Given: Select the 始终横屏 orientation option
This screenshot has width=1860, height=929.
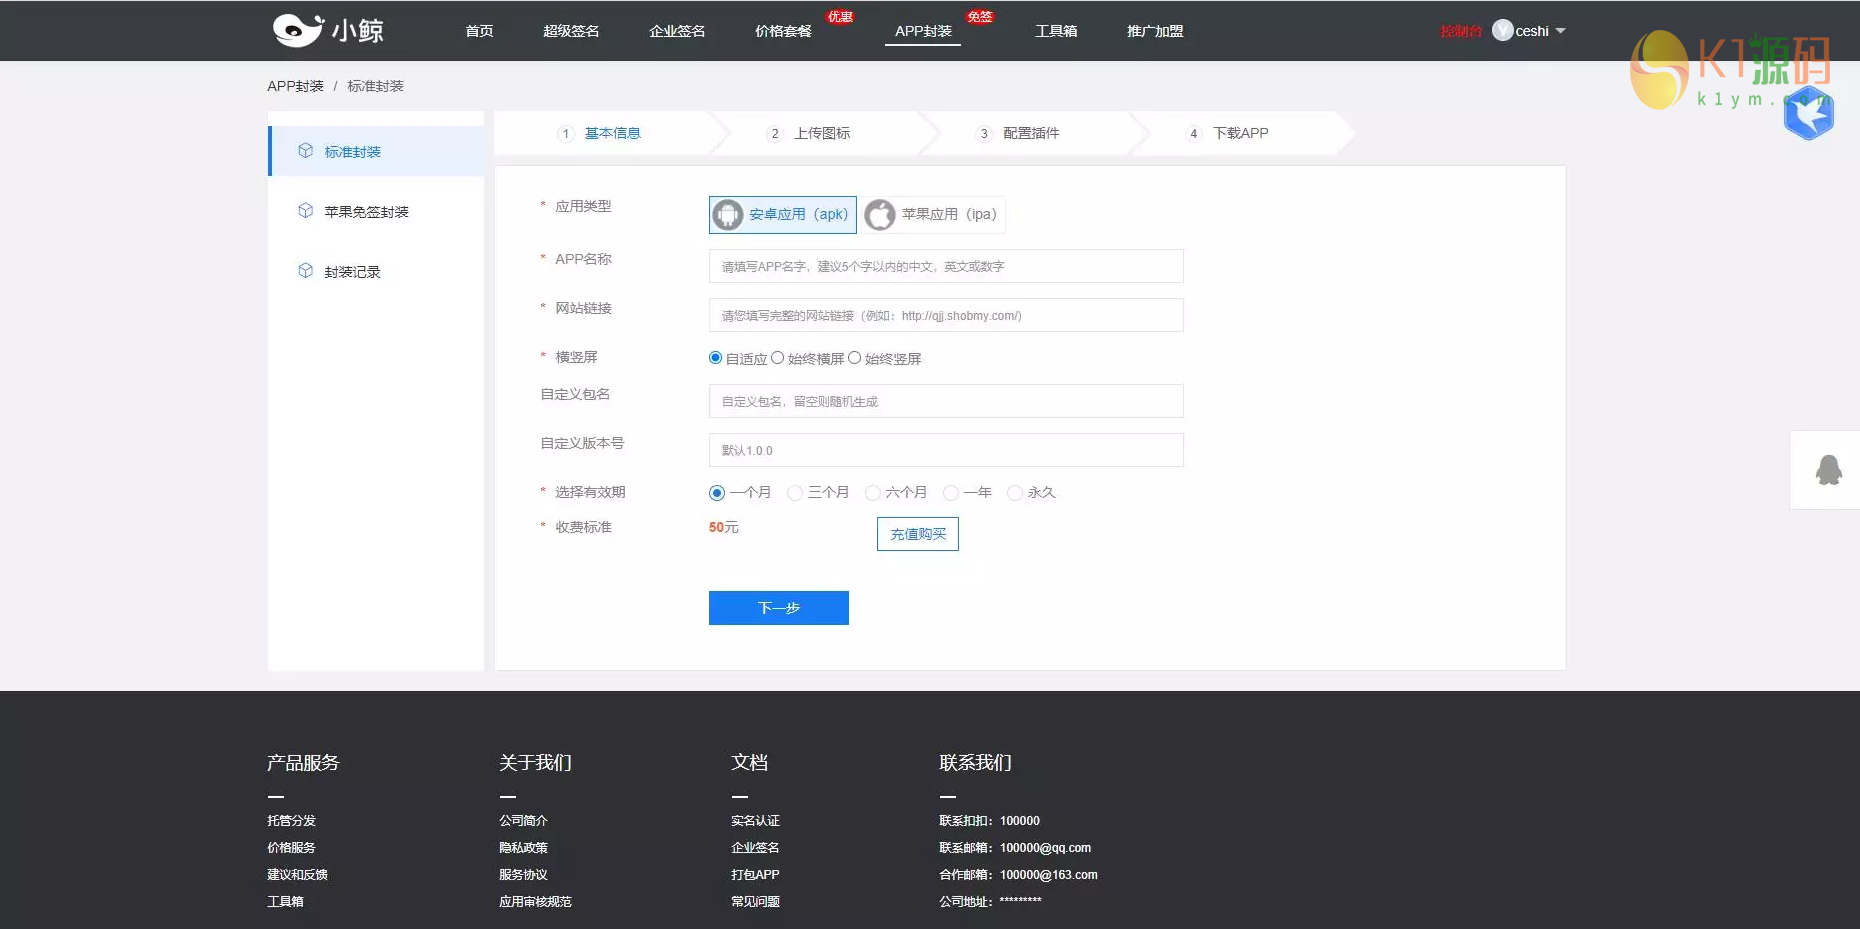Looking at the screenshot, I should point(778,357).
